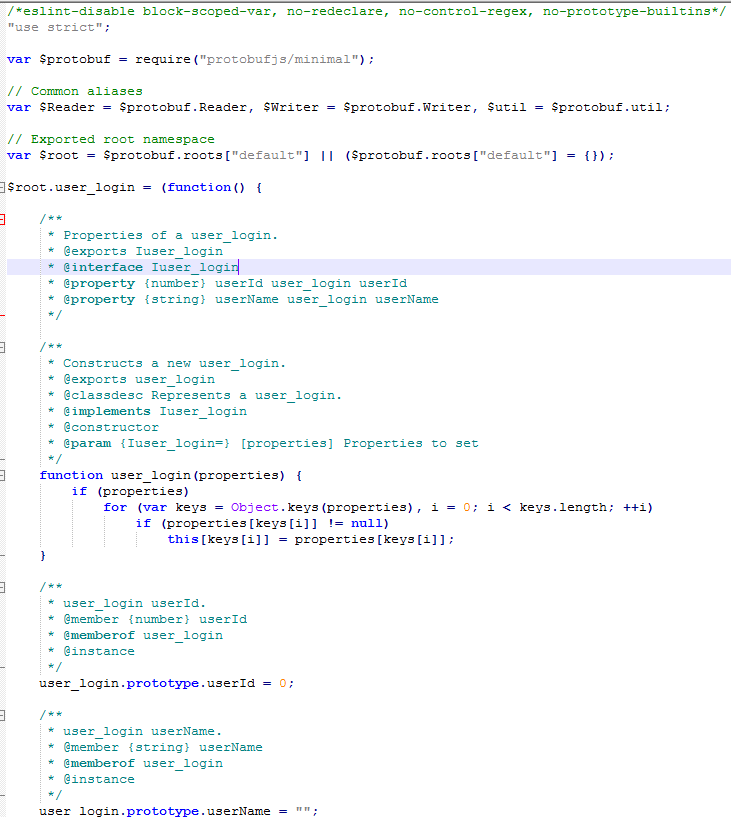This screenshot has height=817, width=731.
Task: Click the "@classdesc Represents a user_login." line
Action: pos(203,395)
